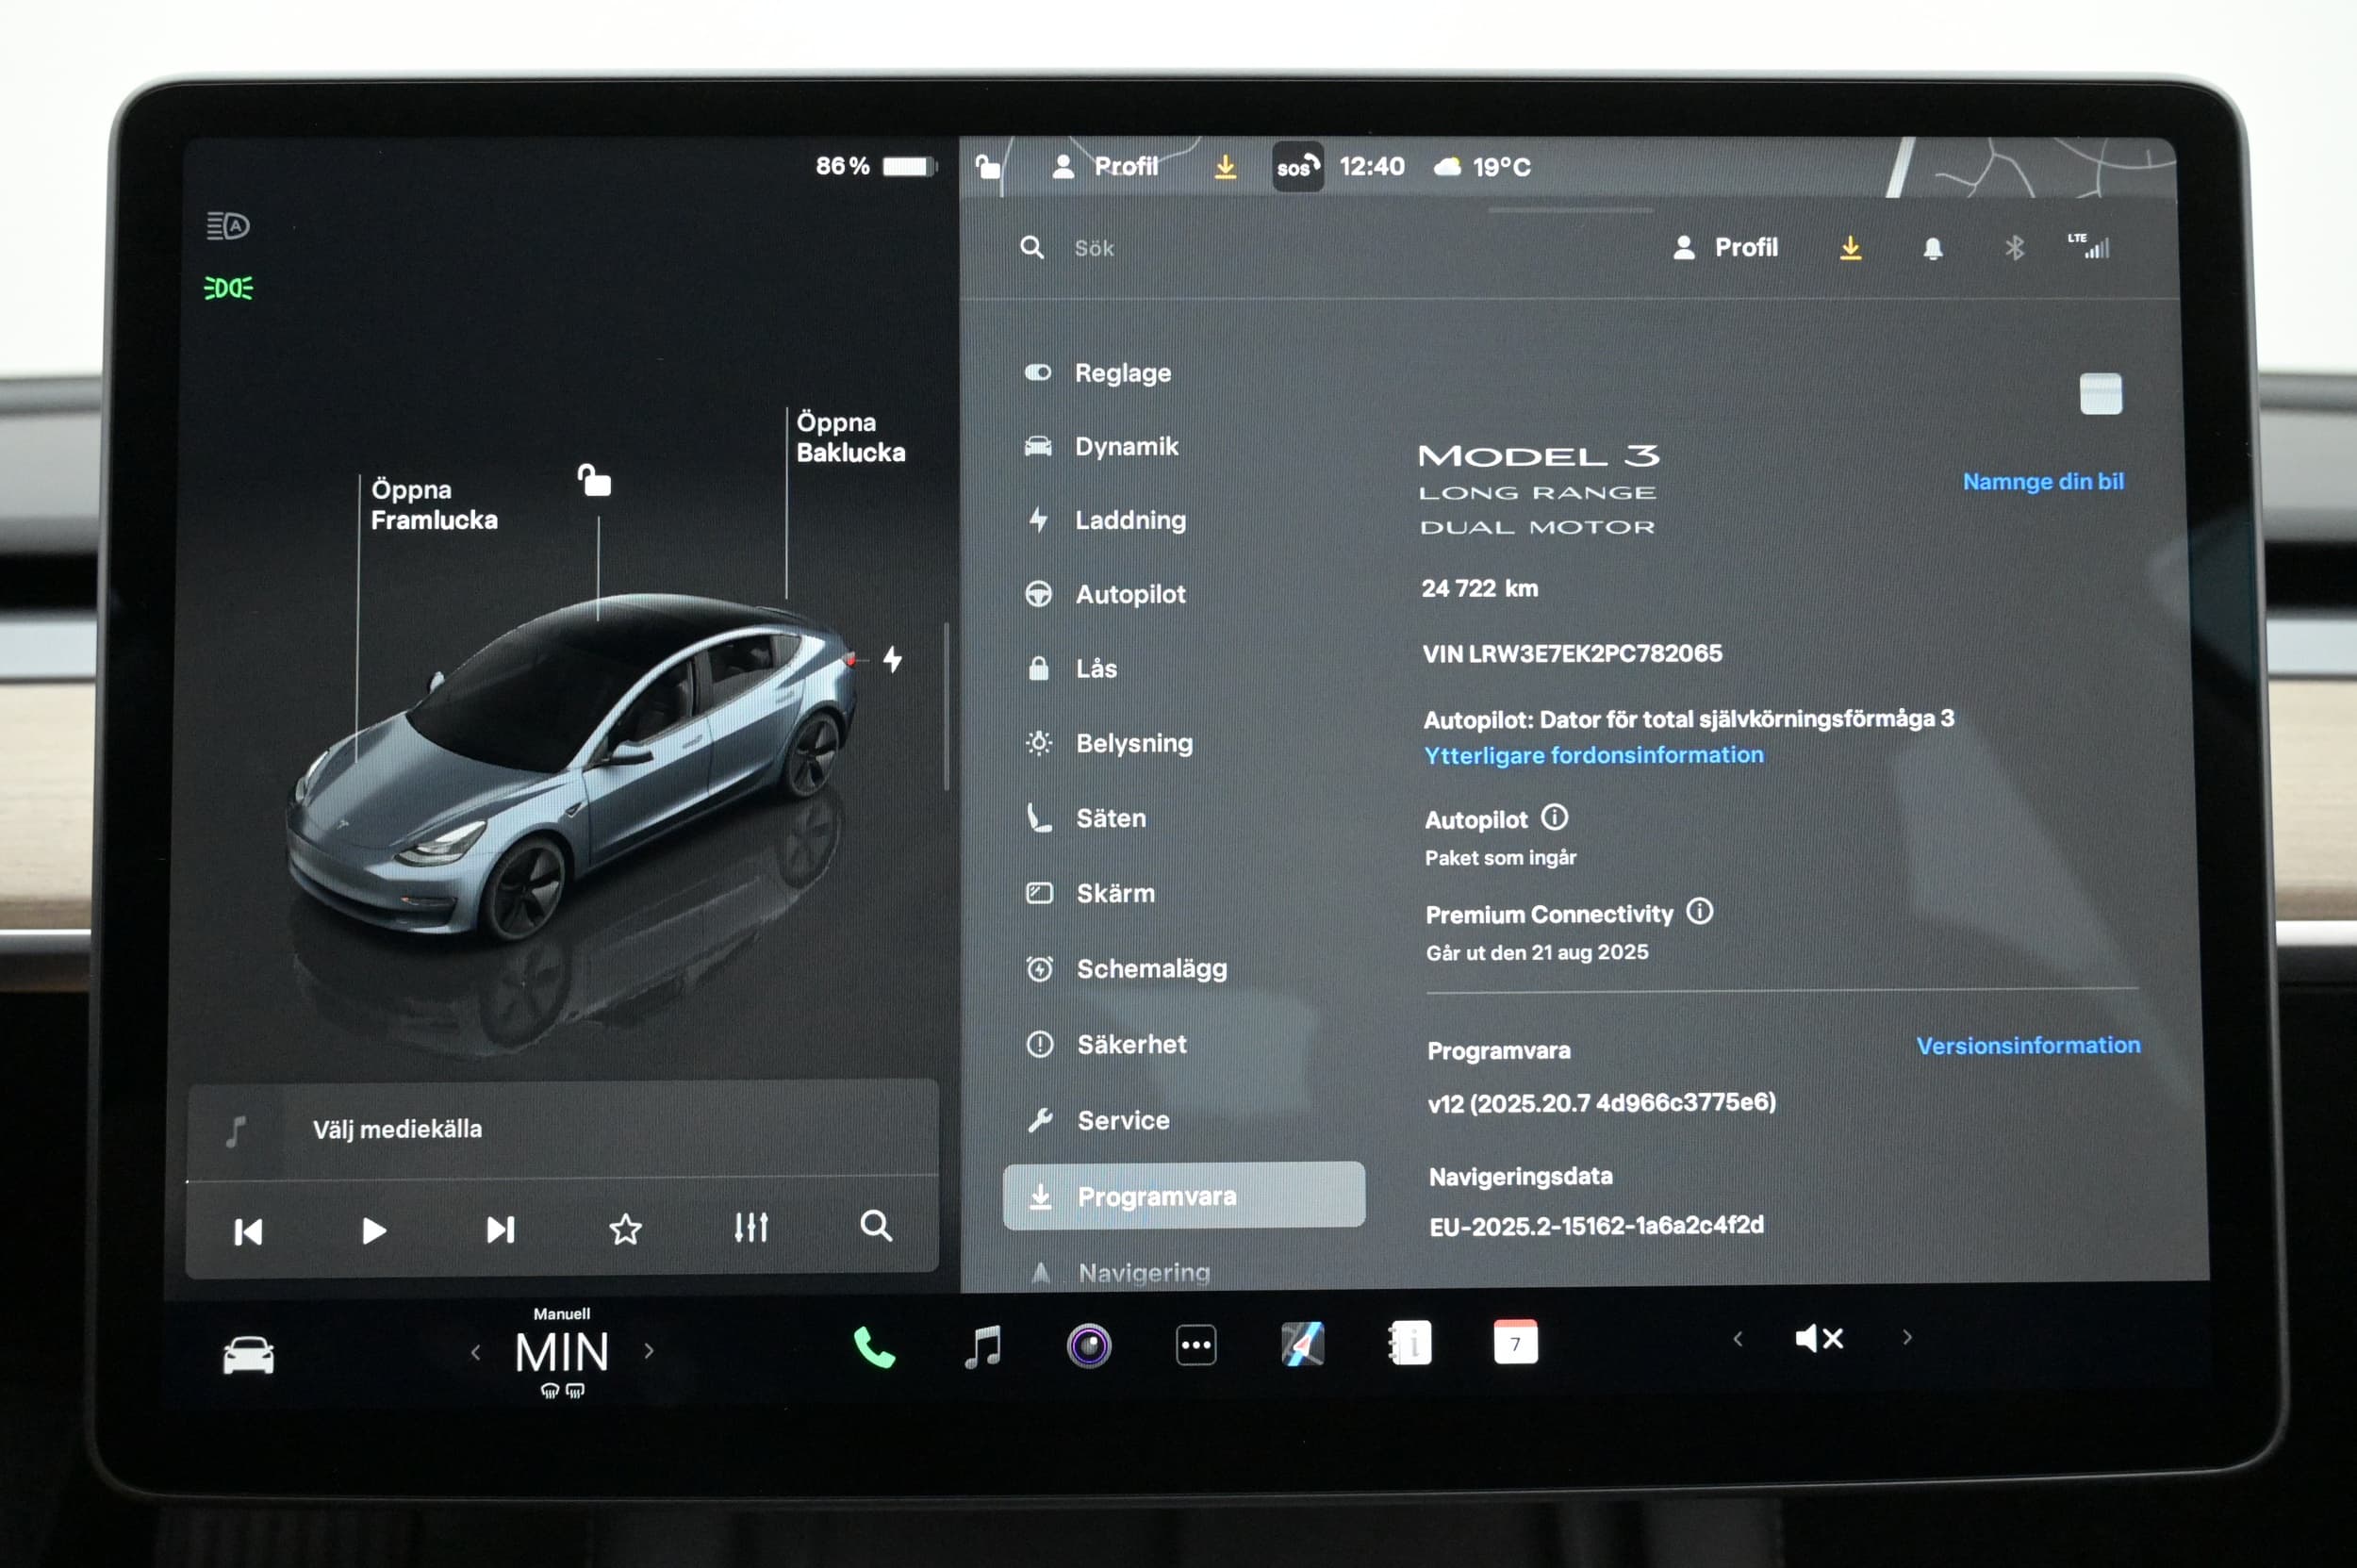Skip to previous track
2357x1568 pixels.
point(248,1232)
